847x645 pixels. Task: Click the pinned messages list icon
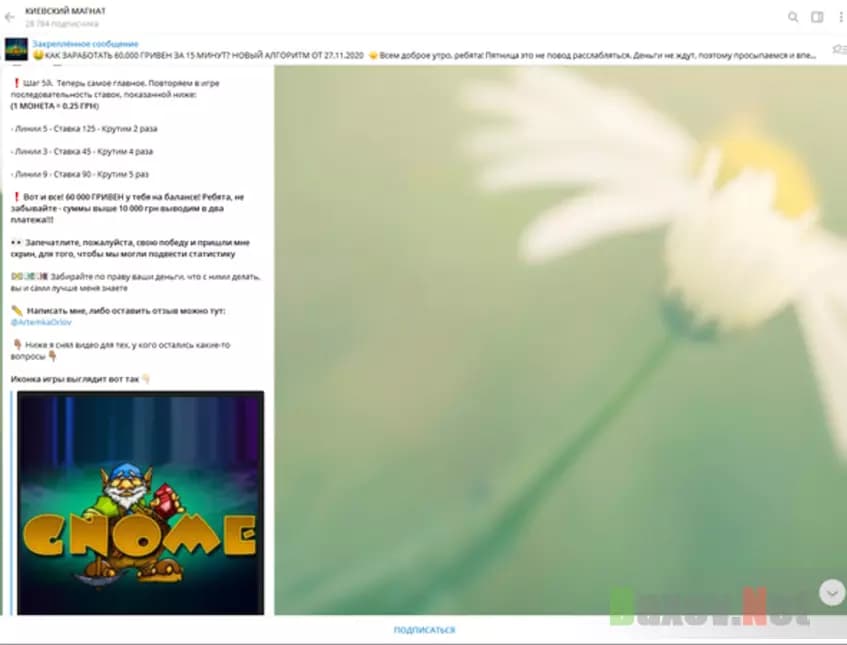(838, 49)
